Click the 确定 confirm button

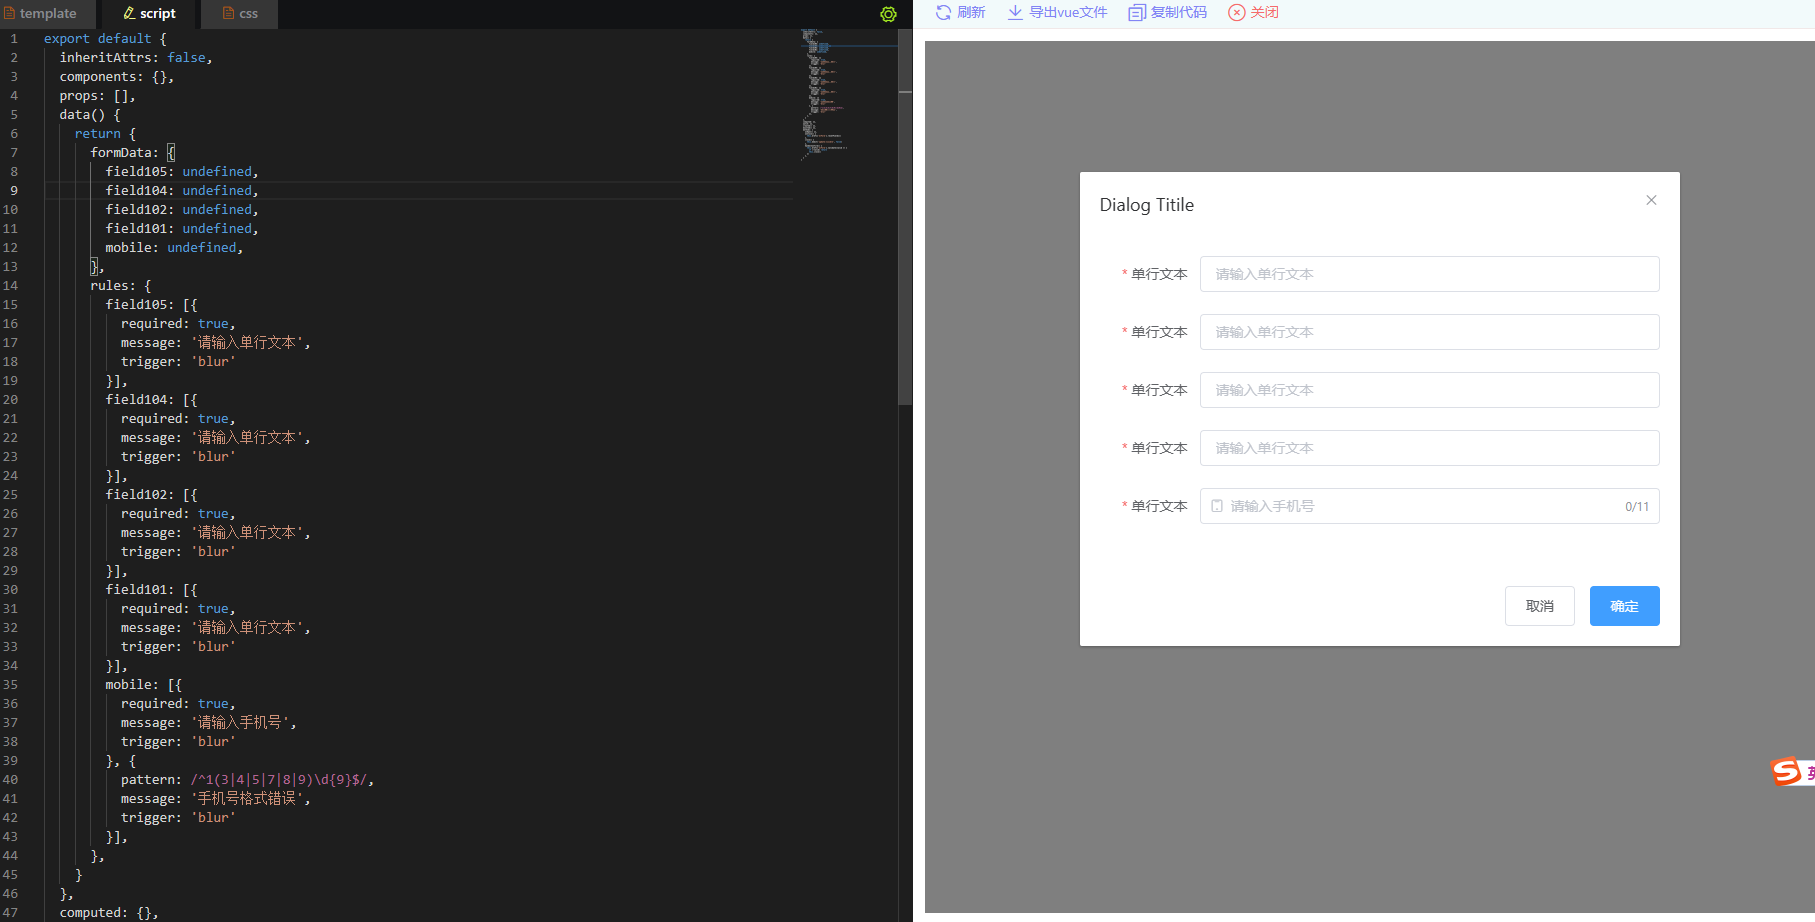pyautogui.click(x=1624, y=605)
